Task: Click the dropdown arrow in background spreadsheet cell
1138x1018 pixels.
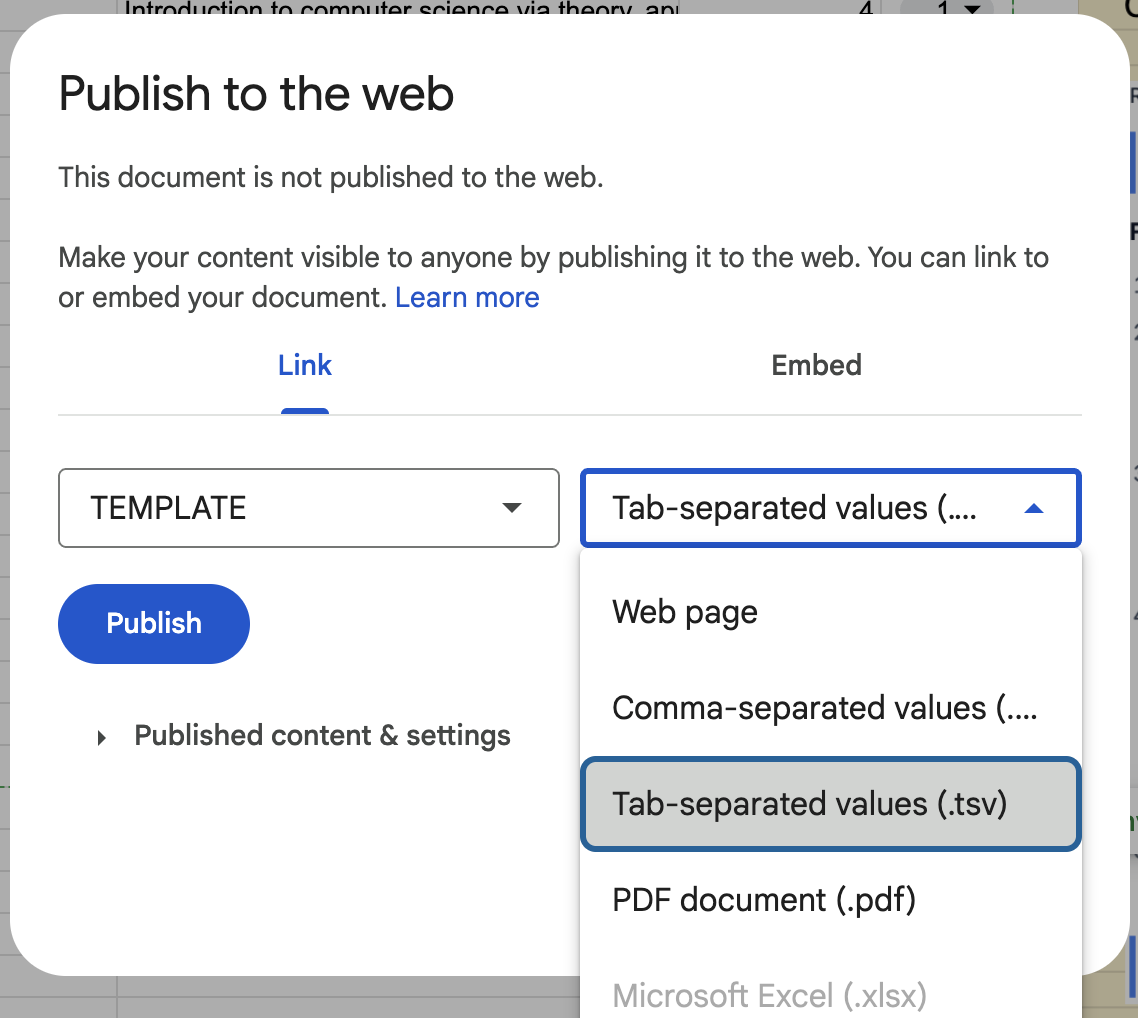Action: click(972, 9)
